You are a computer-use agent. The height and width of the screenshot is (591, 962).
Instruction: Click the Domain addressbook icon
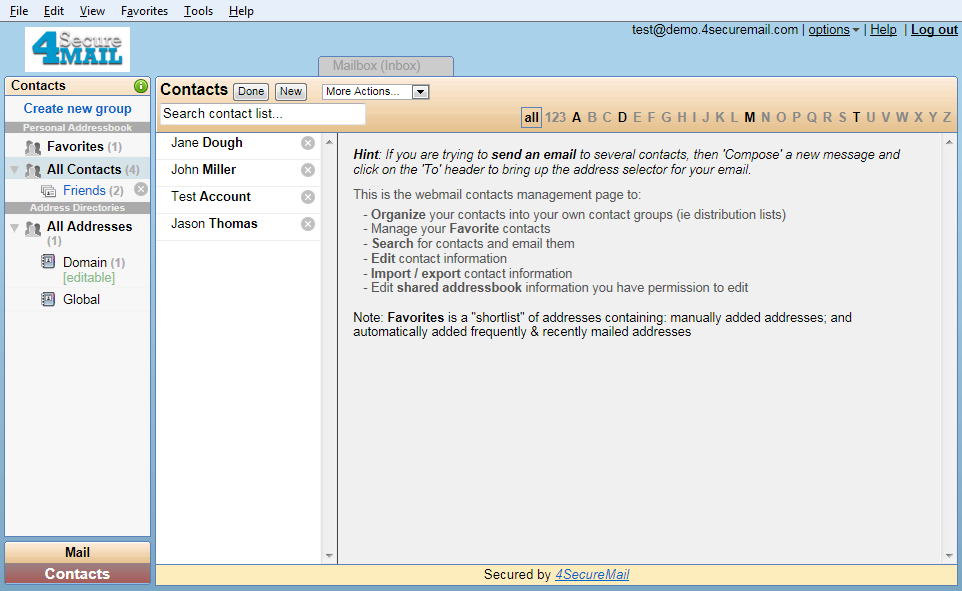48,262
